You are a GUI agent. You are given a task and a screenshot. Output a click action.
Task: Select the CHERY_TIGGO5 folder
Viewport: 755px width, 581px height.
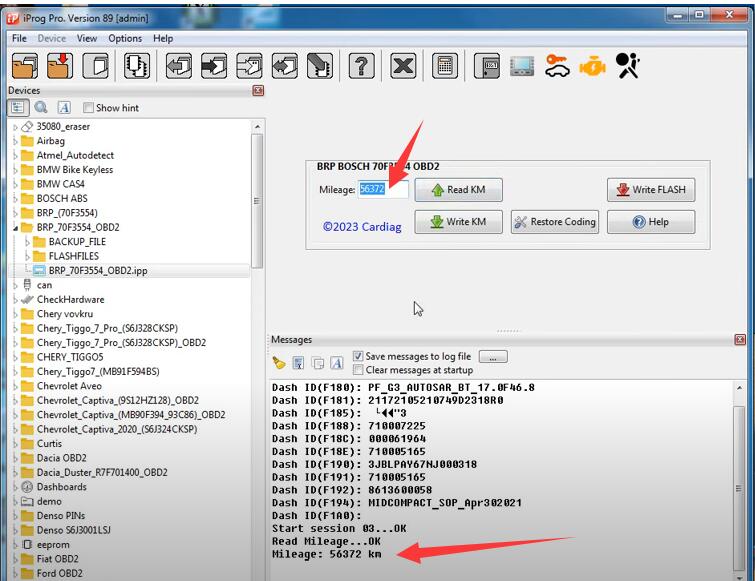pos(70,357)
